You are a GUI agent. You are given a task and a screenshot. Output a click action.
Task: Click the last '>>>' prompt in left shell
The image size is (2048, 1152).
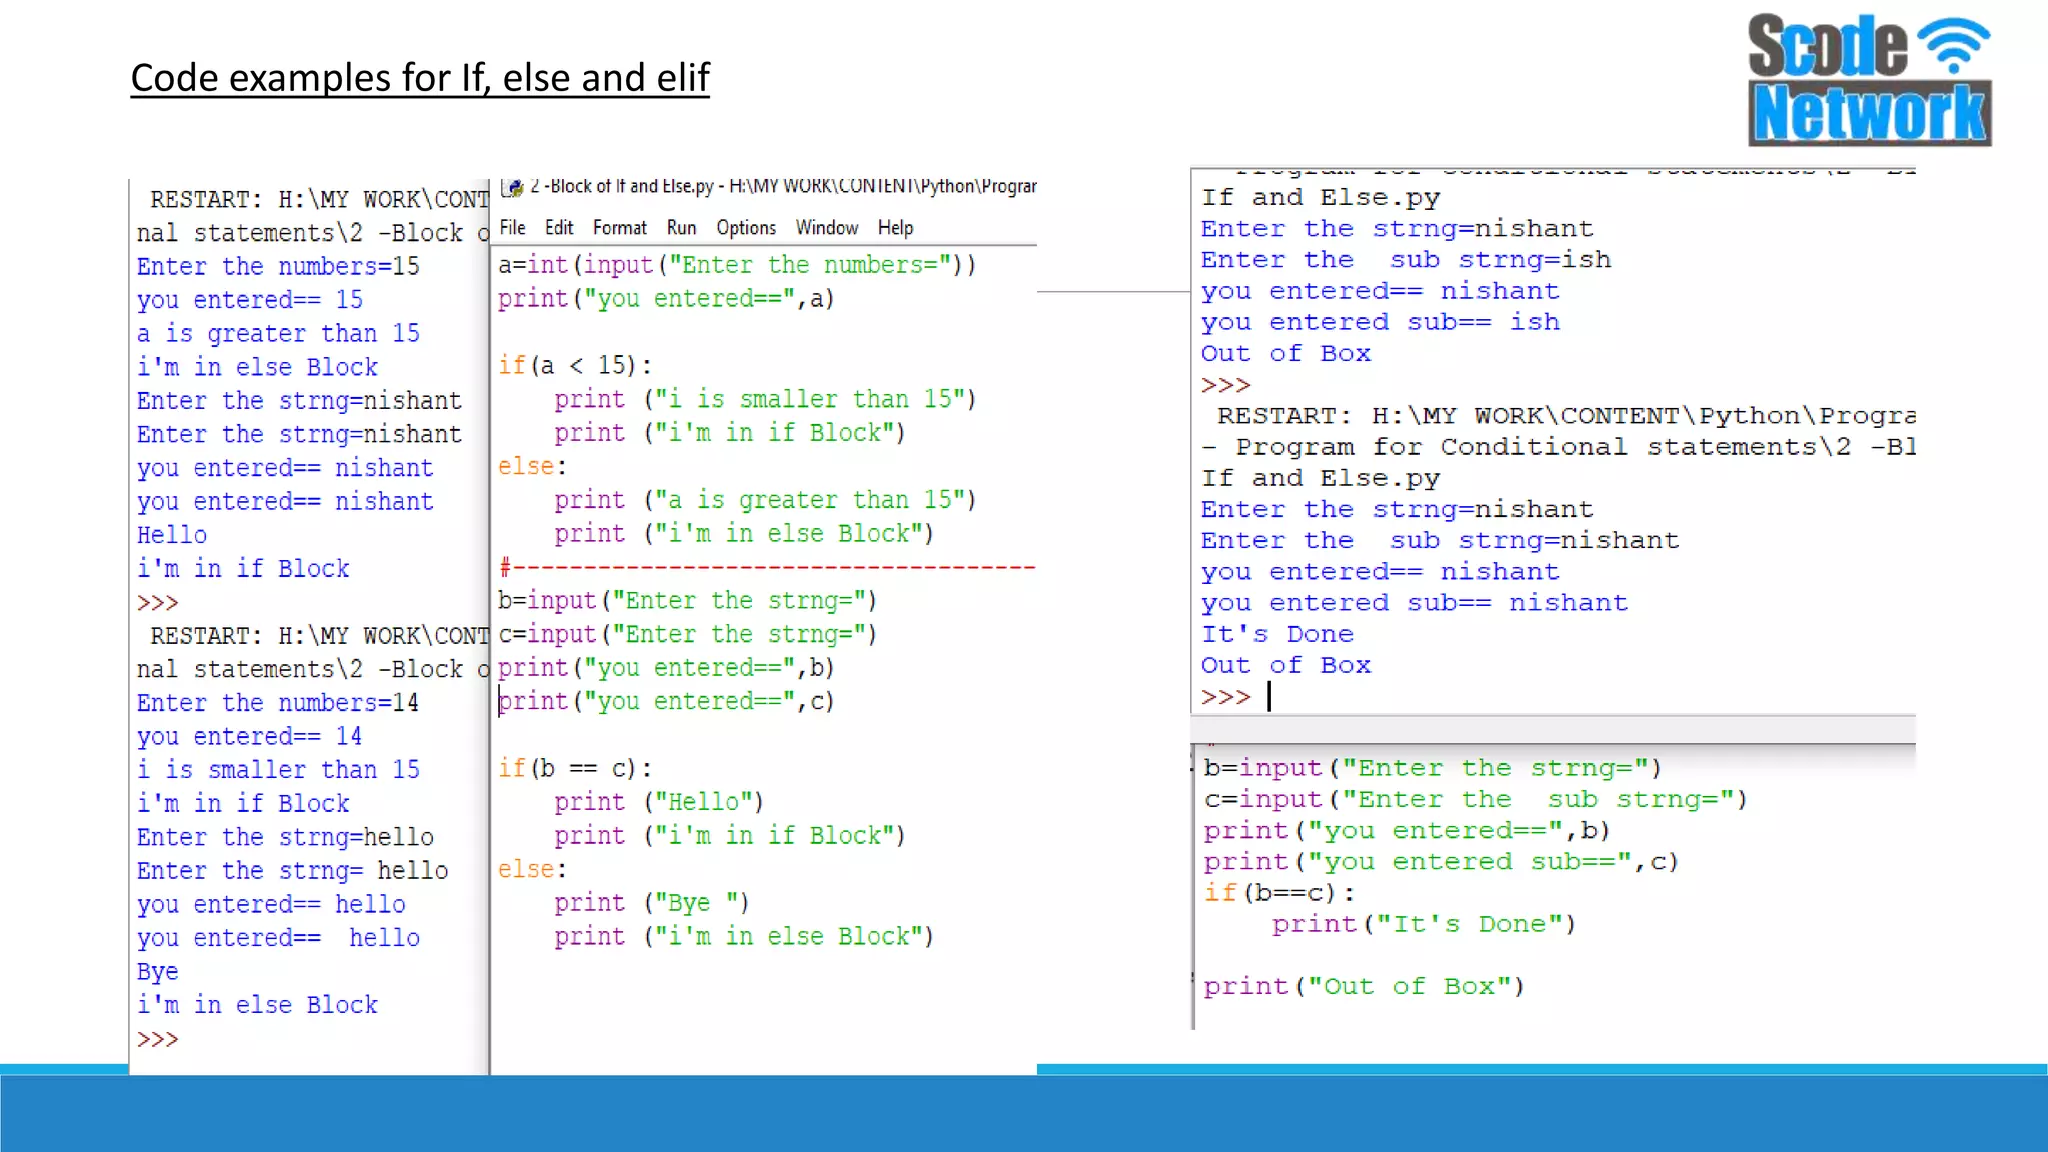158,1040
